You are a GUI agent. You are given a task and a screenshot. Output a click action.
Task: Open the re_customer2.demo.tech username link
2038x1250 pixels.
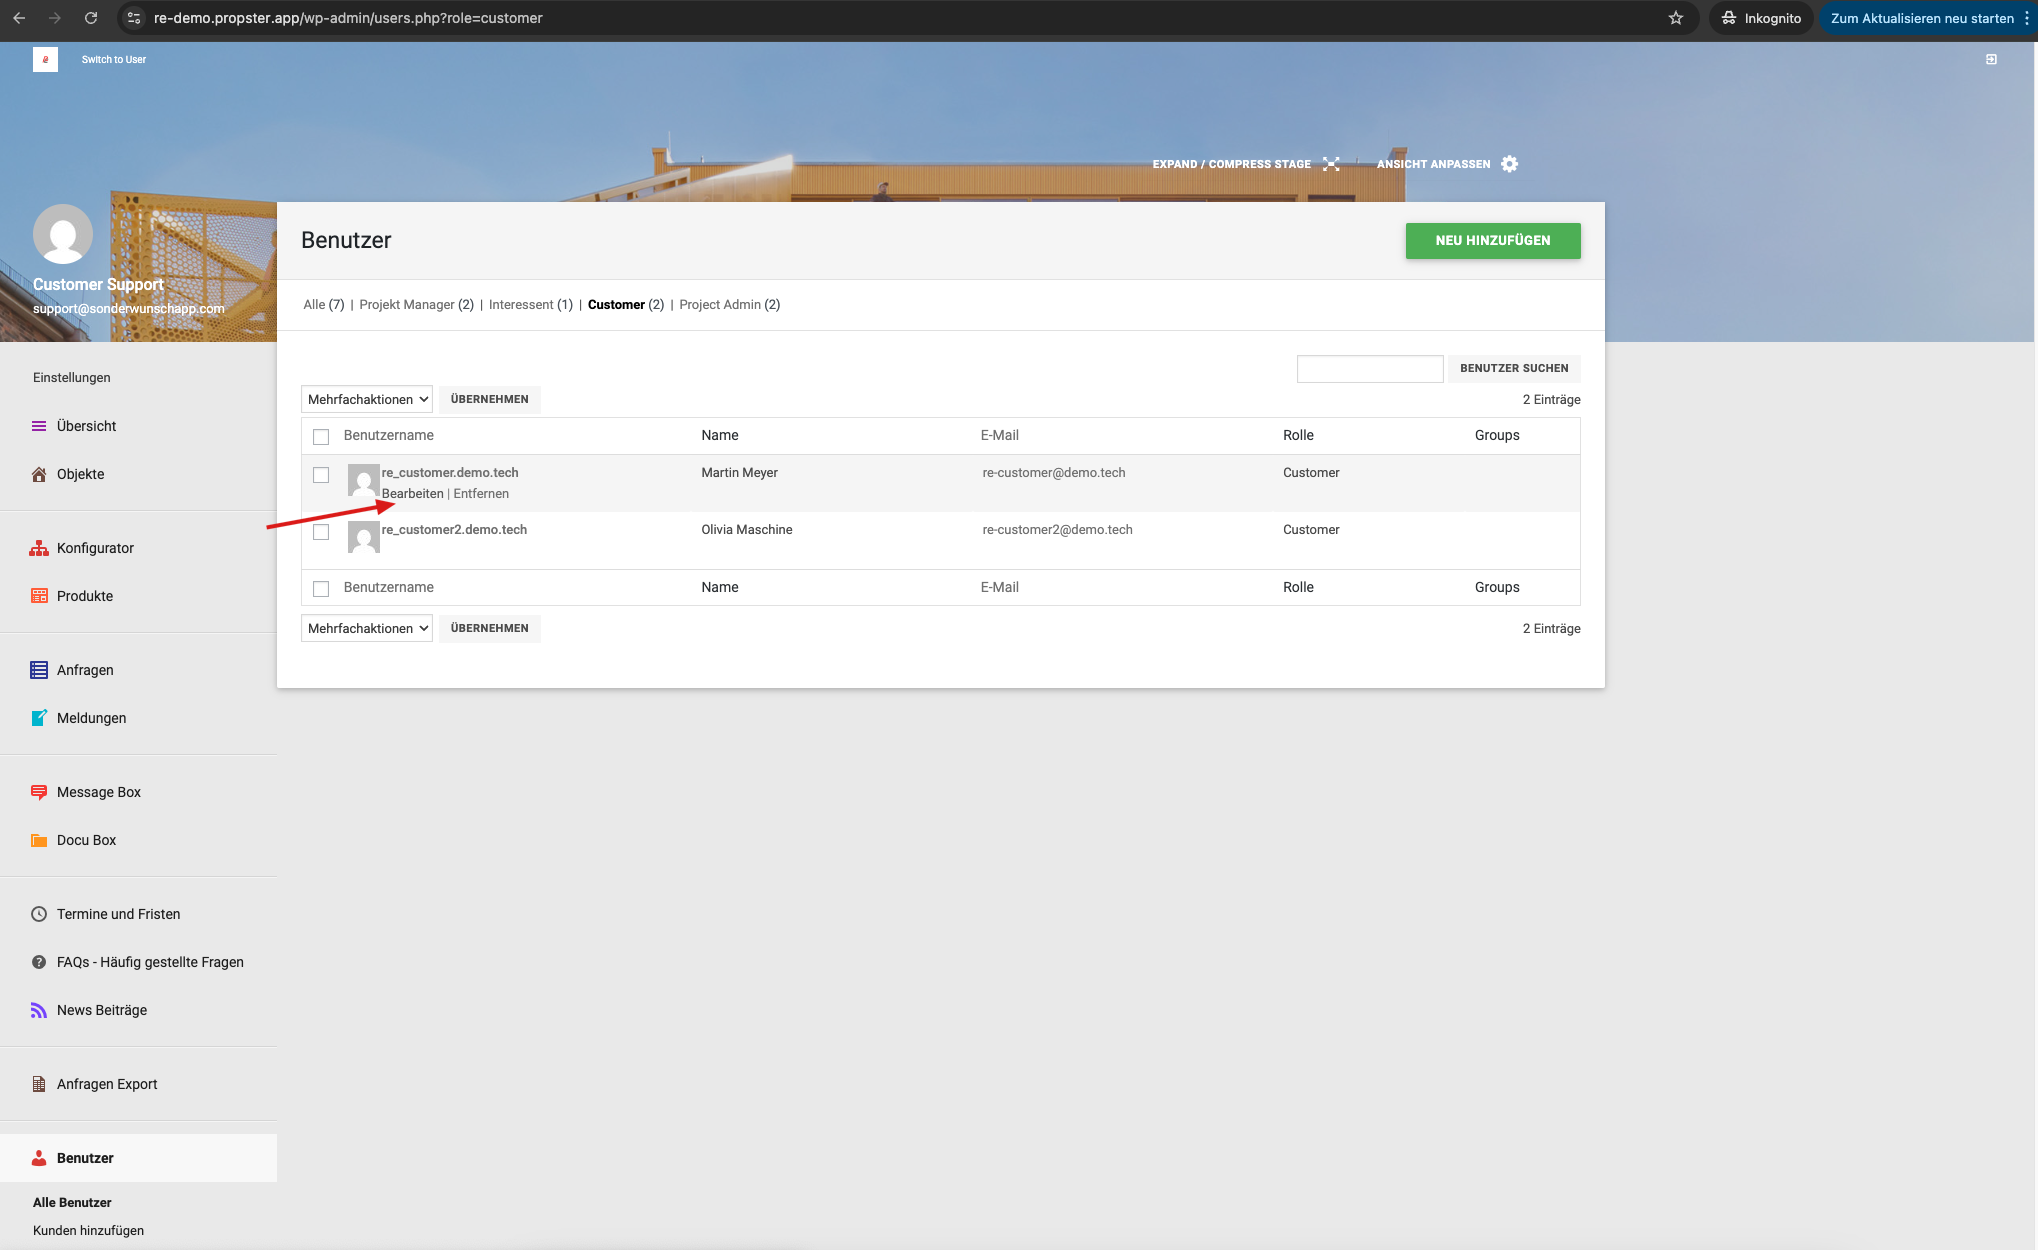pos(454,530)
